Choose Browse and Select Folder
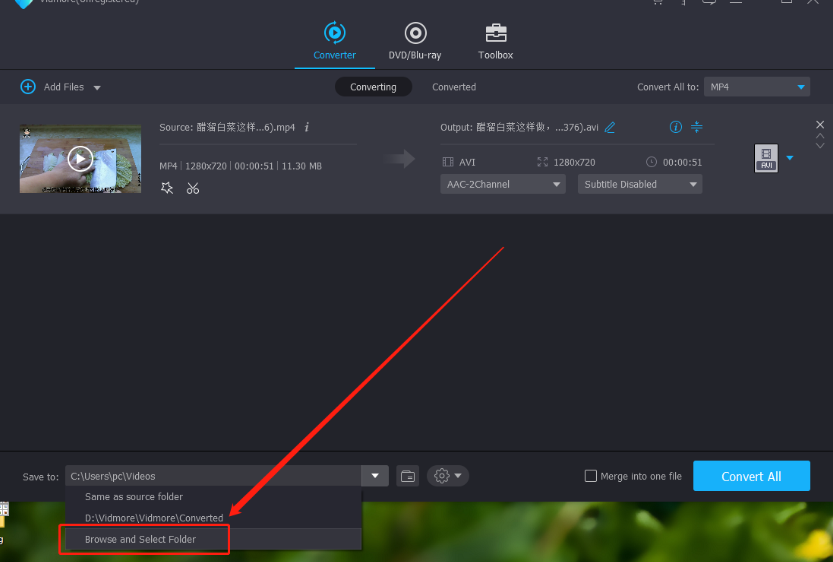Image resolution: width=833 pixels, height=562 pixels. tap(214, 539)
